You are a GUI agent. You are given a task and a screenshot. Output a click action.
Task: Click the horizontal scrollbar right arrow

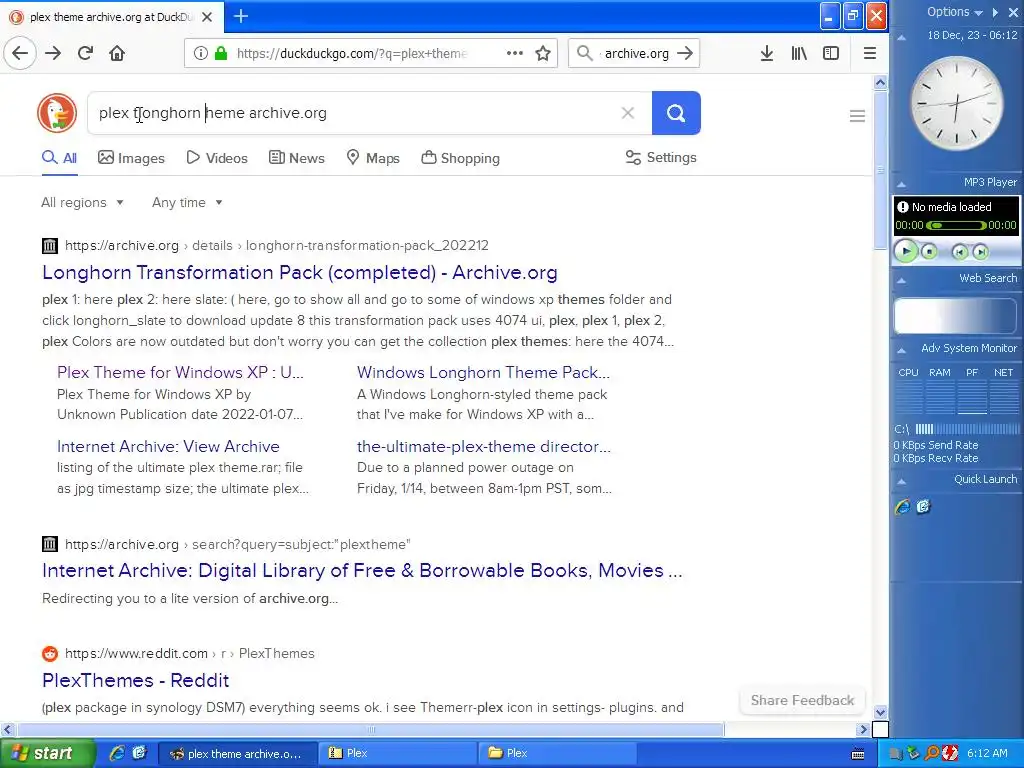tap(863, 729)
